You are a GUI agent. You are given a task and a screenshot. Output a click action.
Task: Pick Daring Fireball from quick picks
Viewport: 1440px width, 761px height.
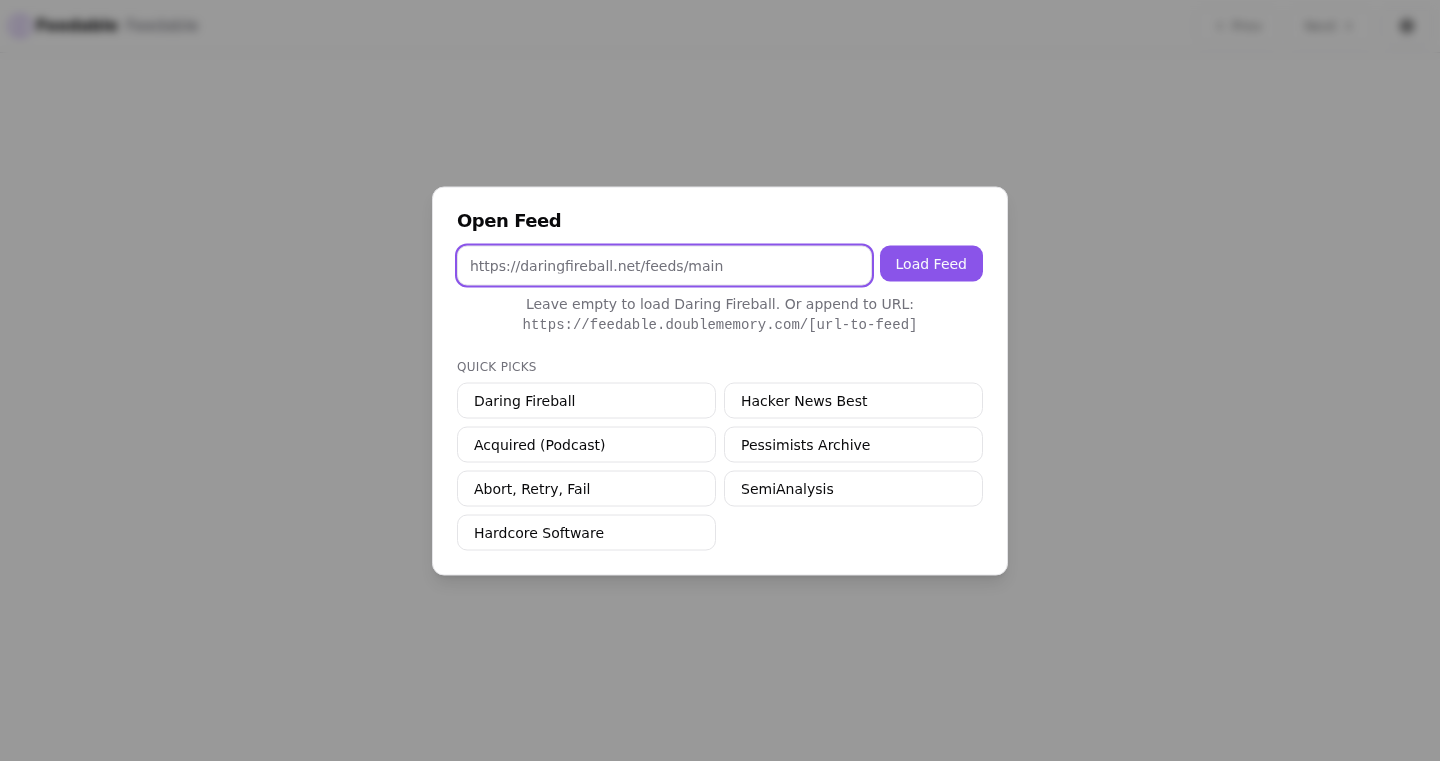tap(586, 401)
